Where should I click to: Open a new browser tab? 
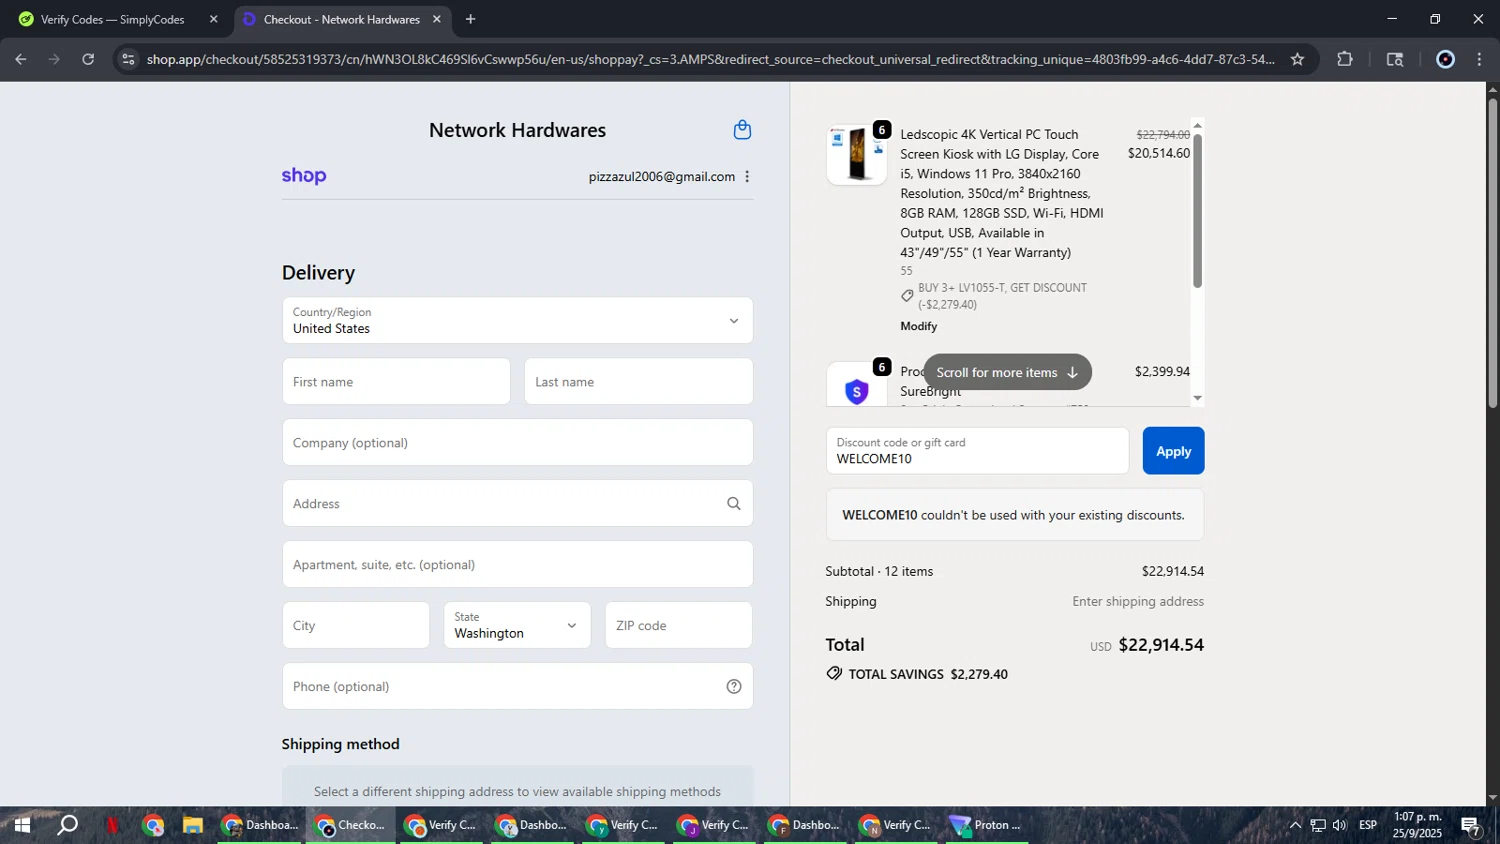click(x=470, y=19)
